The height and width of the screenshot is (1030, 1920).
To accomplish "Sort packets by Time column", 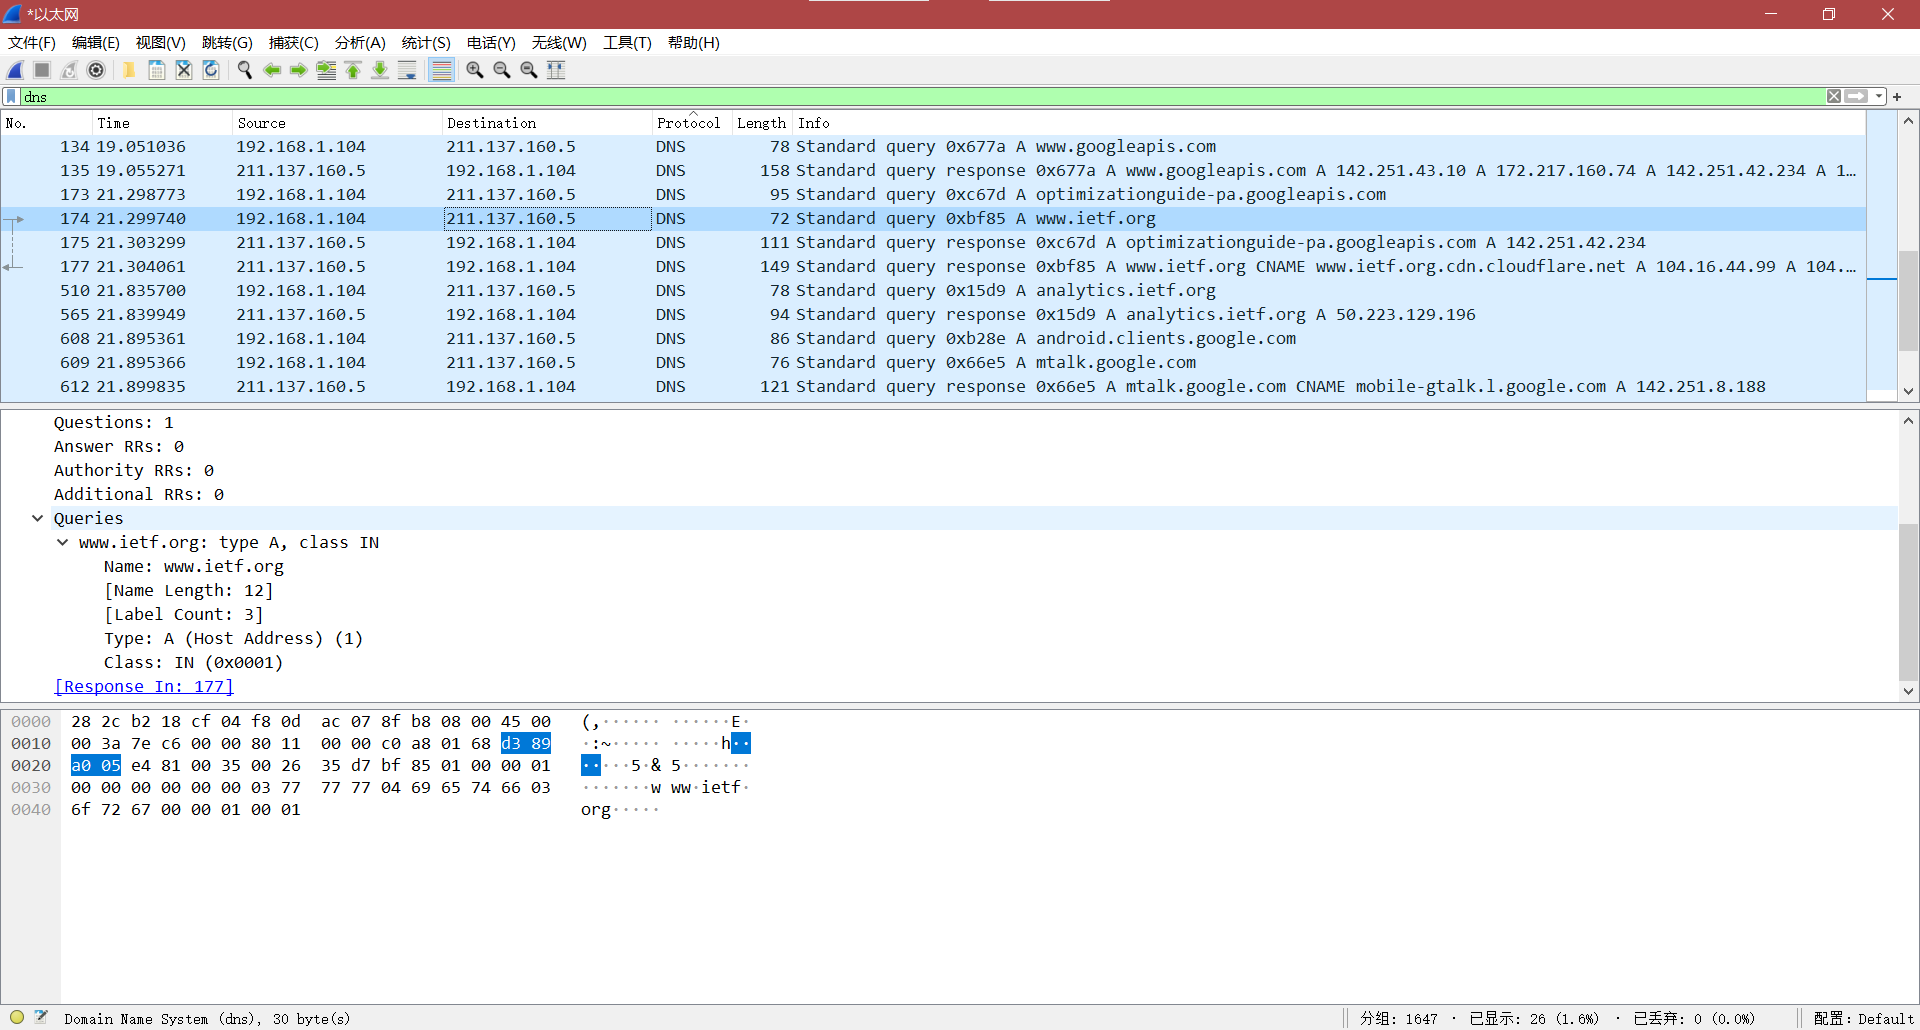I will (x=162, y=123).
